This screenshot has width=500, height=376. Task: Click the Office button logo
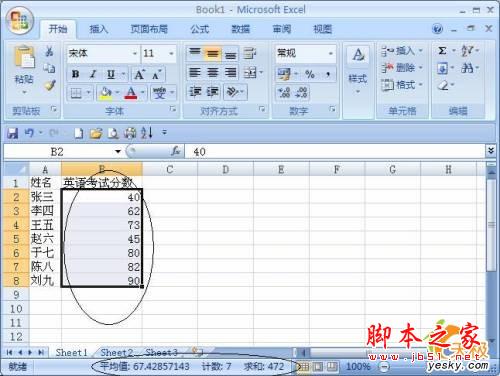click(x=19, y=21)
